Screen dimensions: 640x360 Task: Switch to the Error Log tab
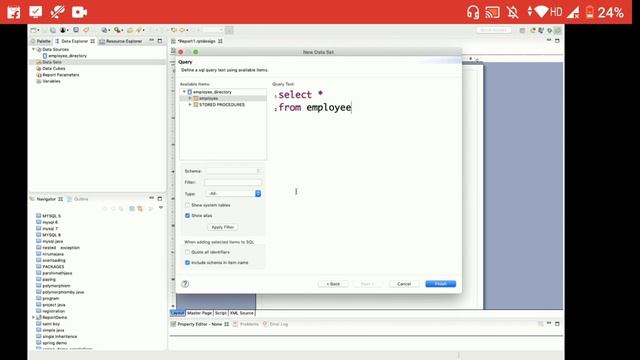tap(276, 324)
